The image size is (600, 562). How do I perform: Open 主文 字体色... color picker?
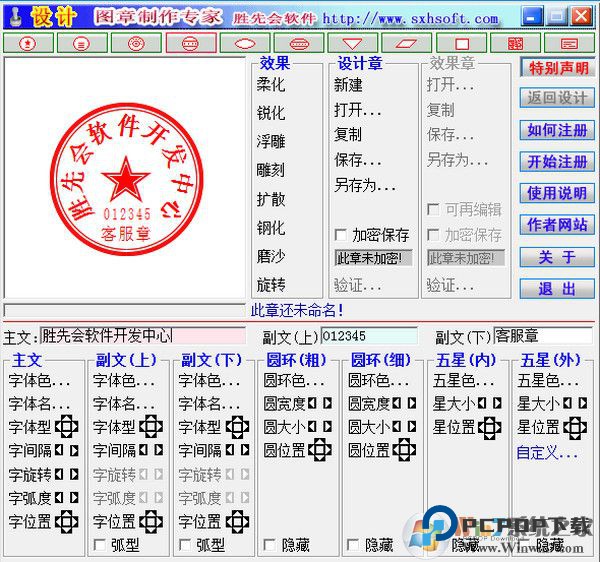[39, 380]
